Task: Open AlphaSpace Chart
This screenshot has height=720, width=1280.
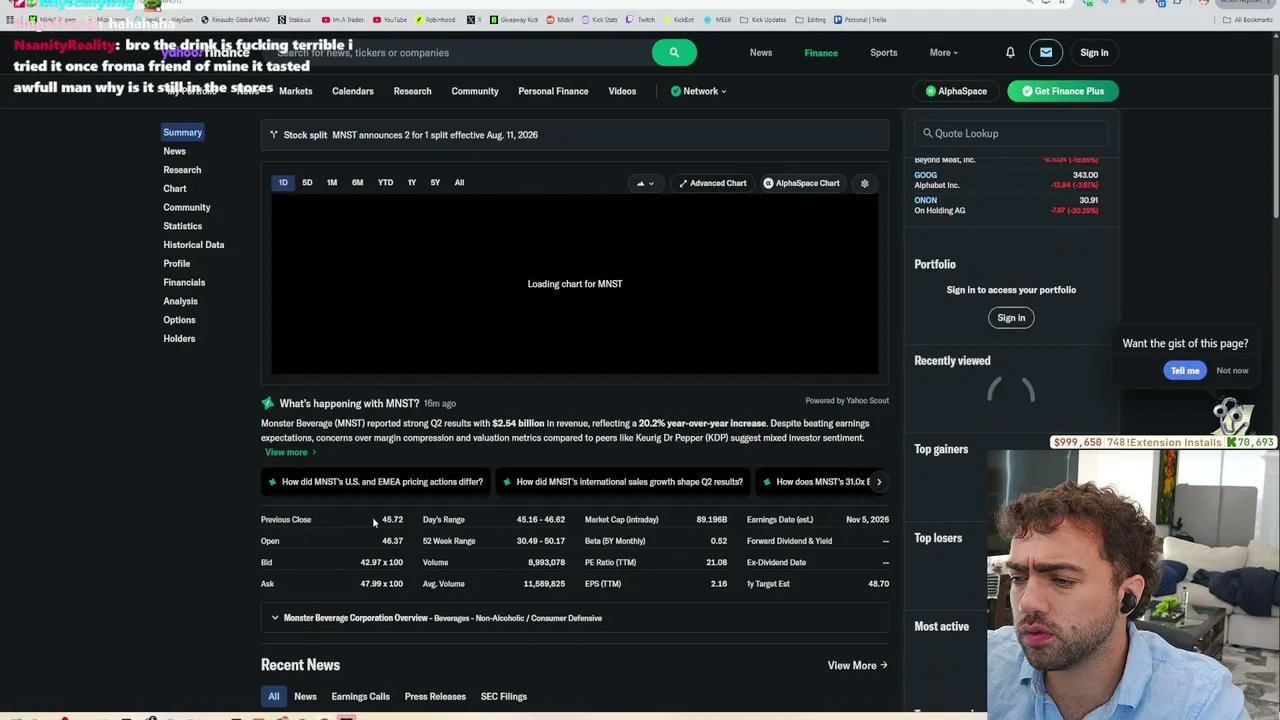Action: tap(802, 183)
